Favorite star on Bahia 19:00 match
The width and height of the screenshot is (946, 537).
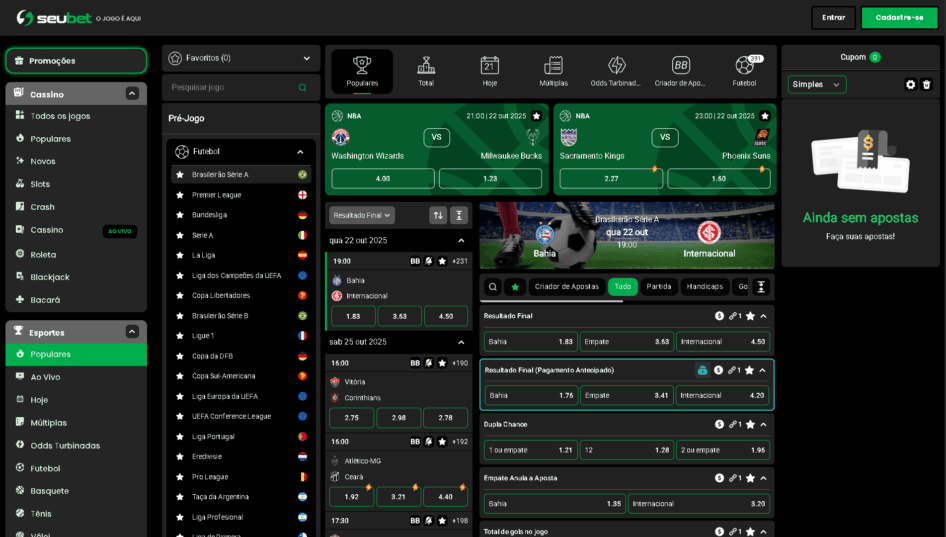[442, 261]
